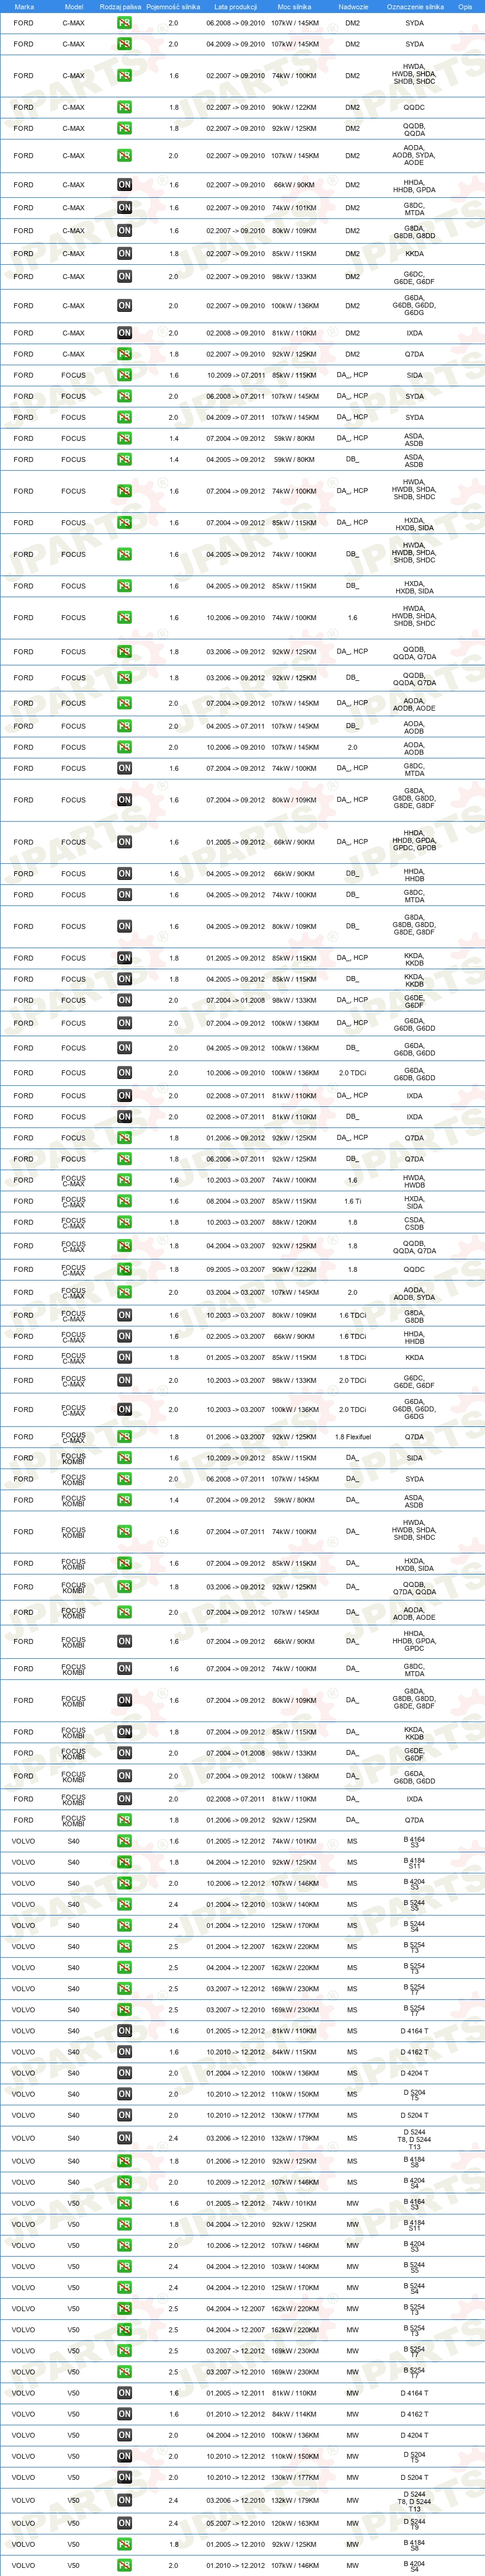Click the 'AODA, AODB, SYDA, AODE' cell in DM2 row
Screen dimensions: 485x2576
point(414,155)
